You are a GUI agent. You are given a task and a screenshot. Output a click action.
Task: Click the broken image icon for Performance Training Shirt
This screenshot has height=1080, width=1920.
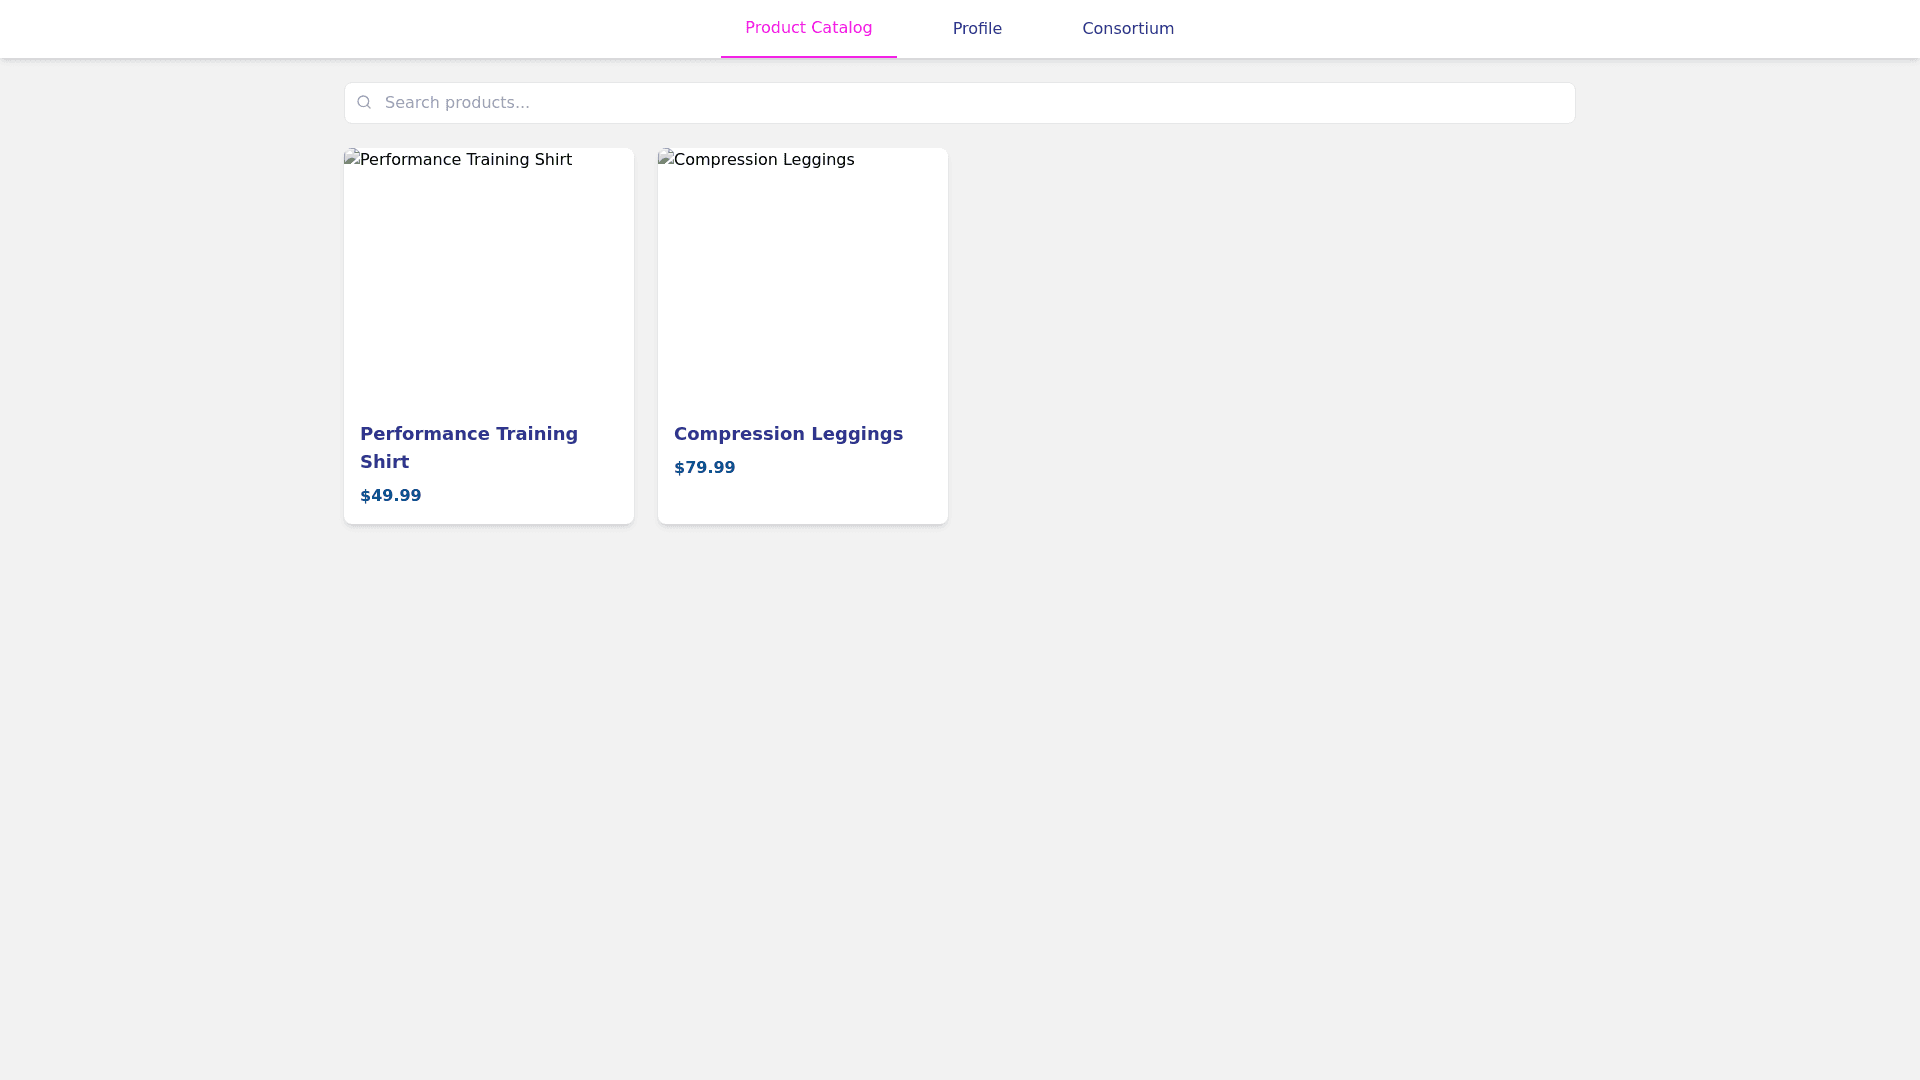[x=351, y=158]
